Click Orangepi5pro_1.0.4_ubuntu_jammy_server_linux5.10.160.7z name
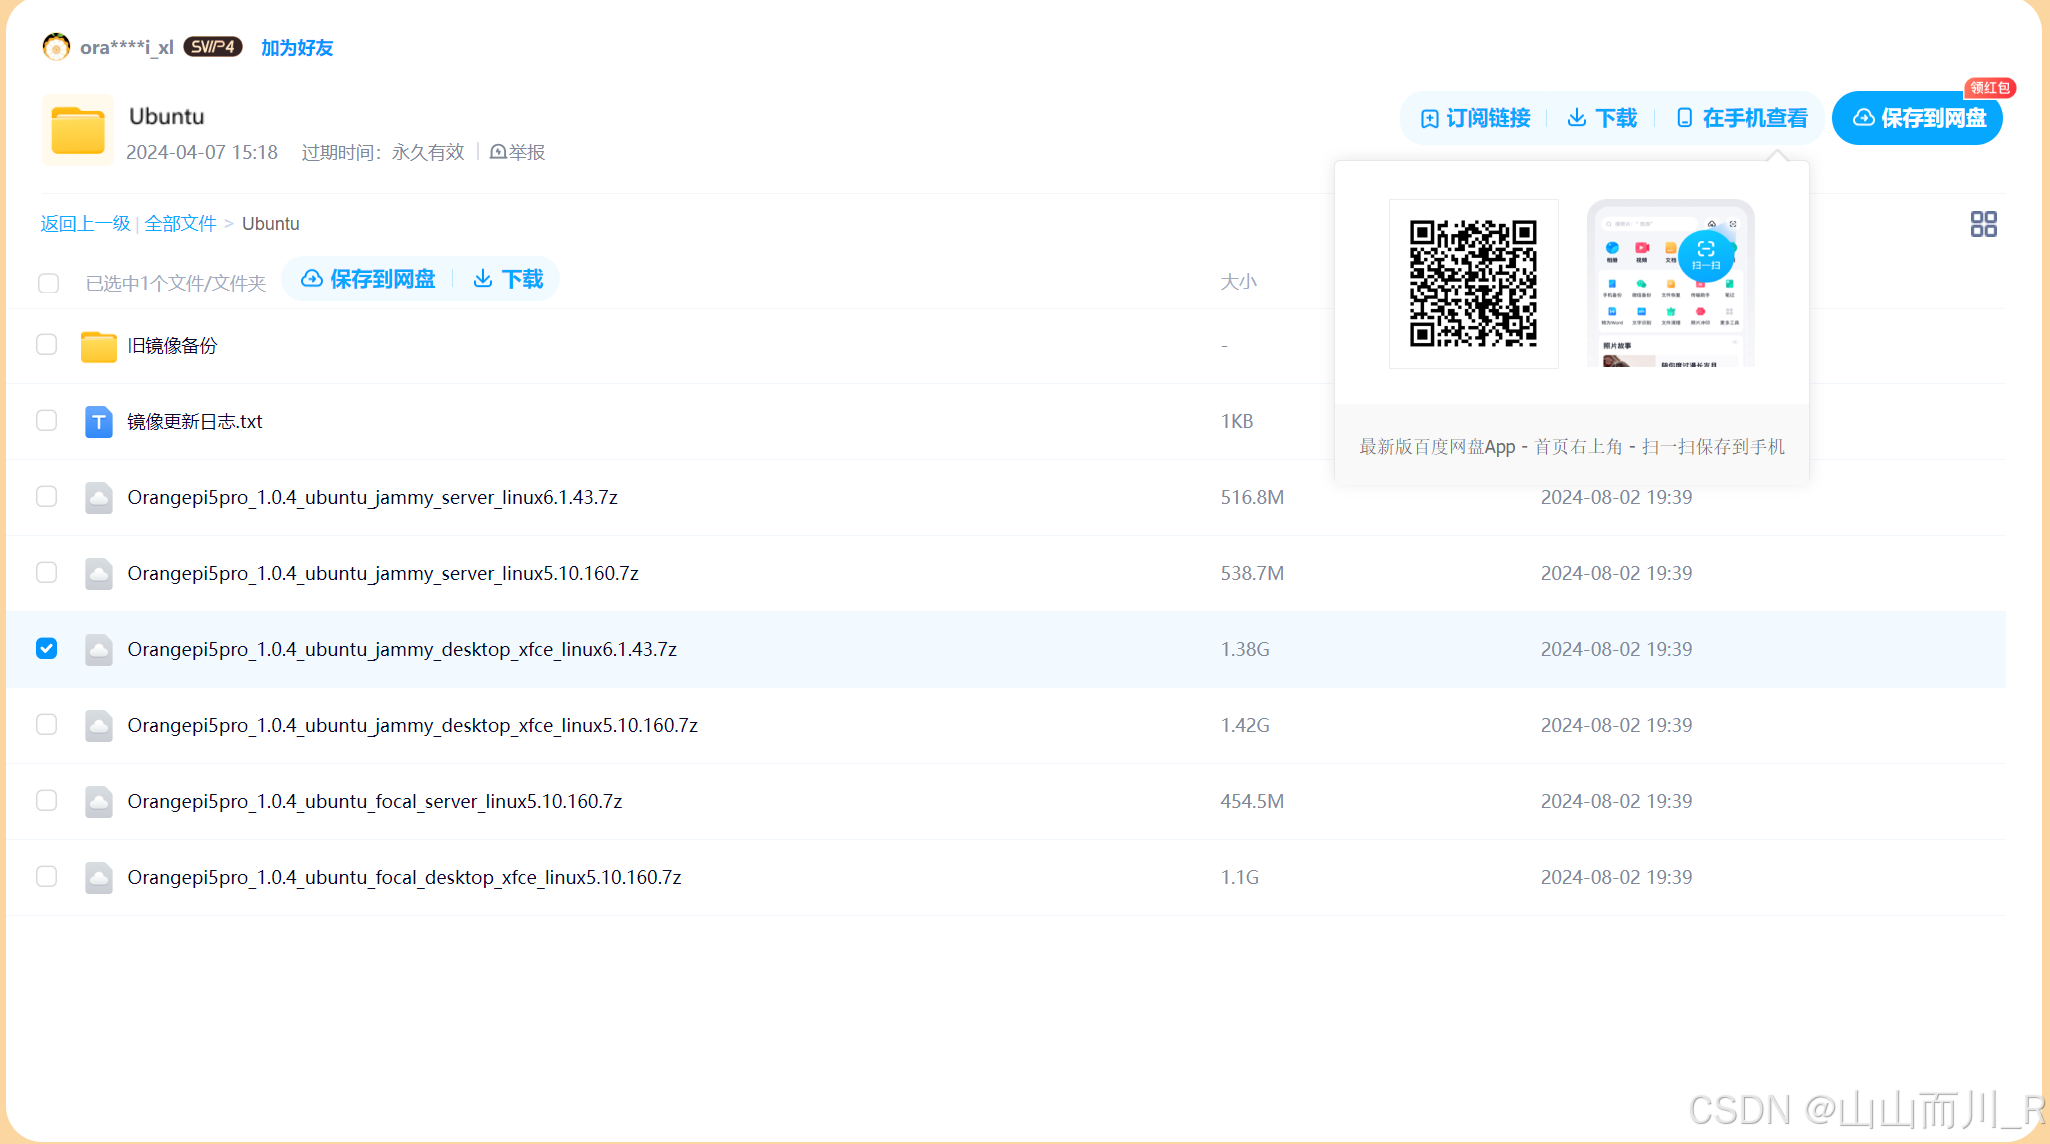The image size is (2050, 1144). tap(383, 574)
